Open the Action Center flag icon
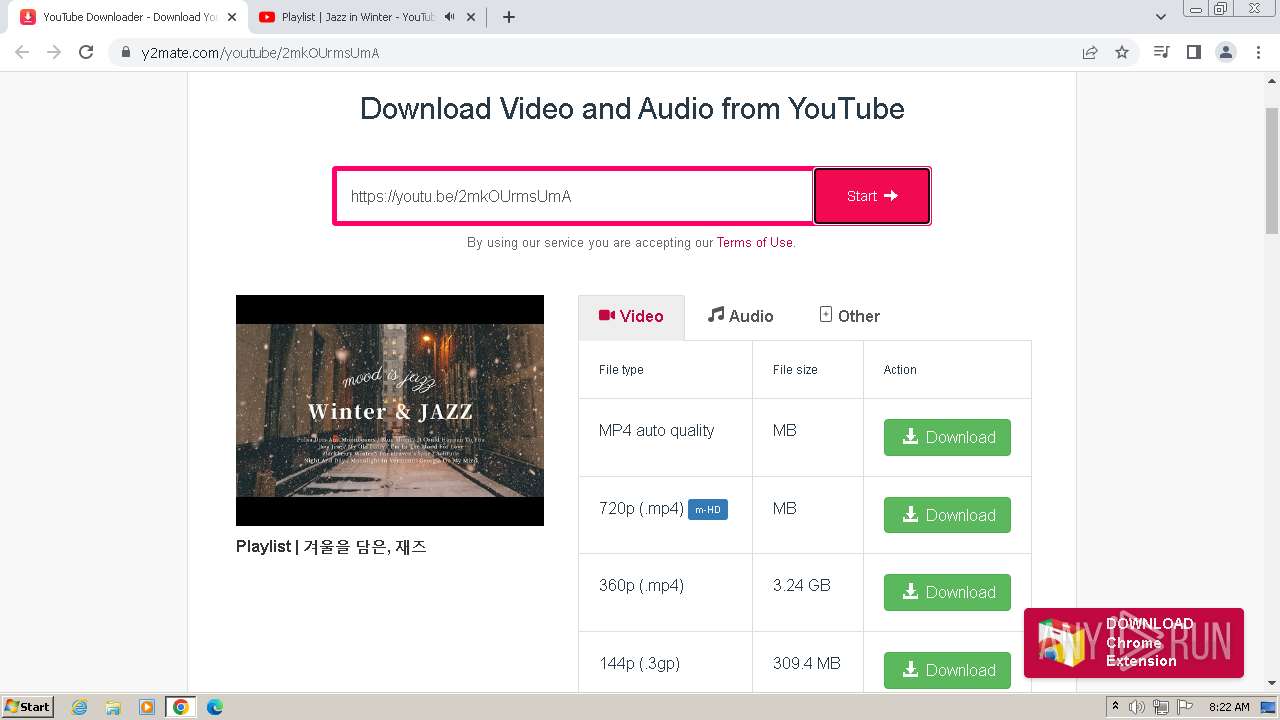The width and height of the screenshot is (1280, 720). 1185,707
